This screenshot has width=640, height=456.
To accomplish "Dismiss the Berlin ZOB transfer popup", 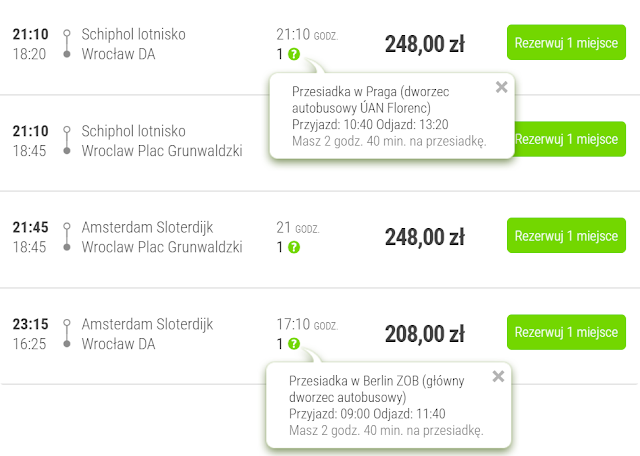I will coord(498,377).
